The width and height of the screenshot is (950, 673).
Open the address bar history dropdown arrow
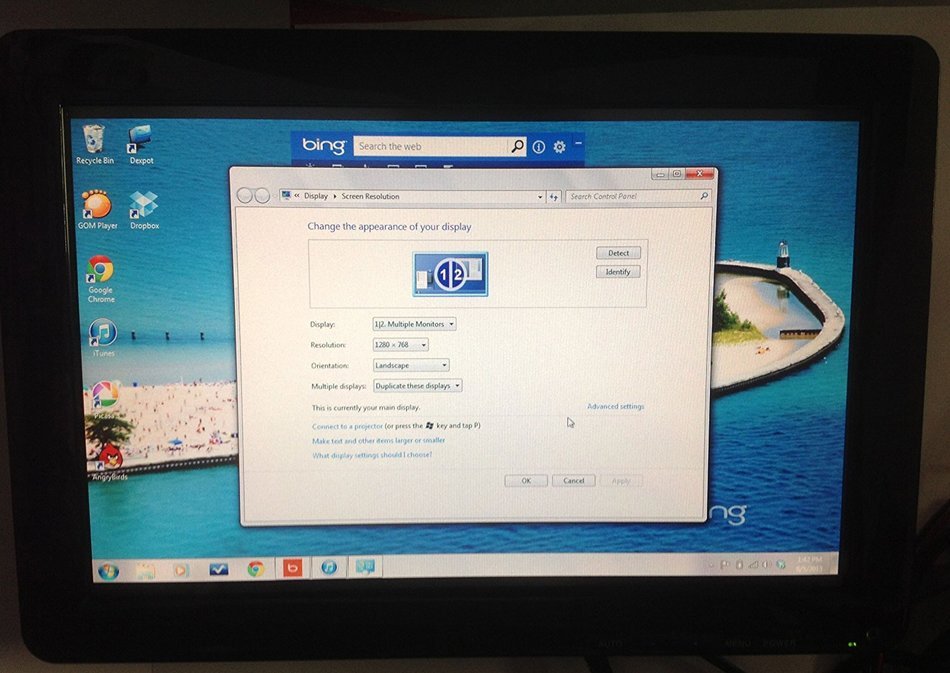coord(540,197)
